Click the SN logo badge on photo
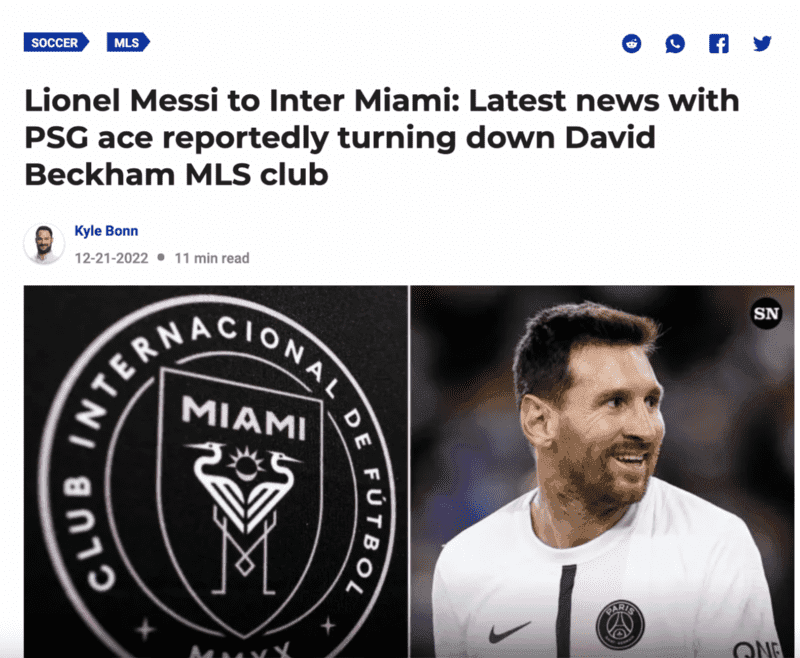Viewport: 800px width, 658px height. [765, 314]
